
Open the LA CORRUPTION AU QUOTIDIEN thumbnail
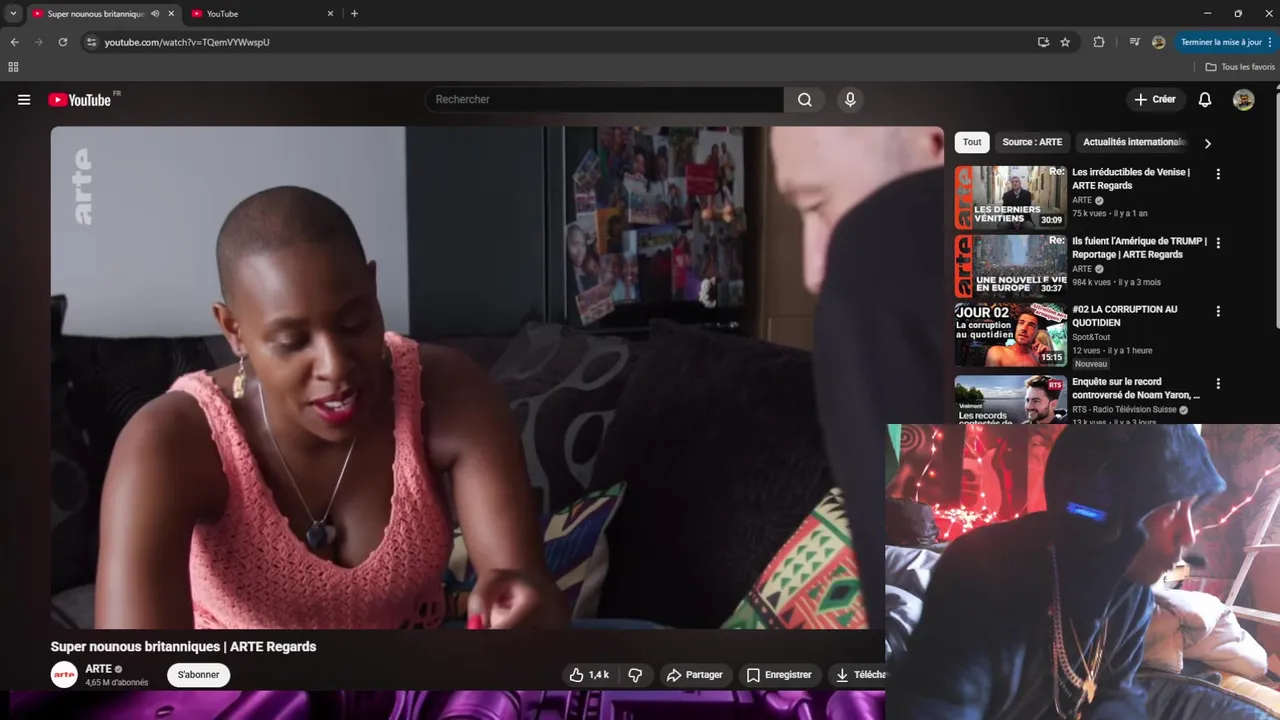click(1010, 335)
